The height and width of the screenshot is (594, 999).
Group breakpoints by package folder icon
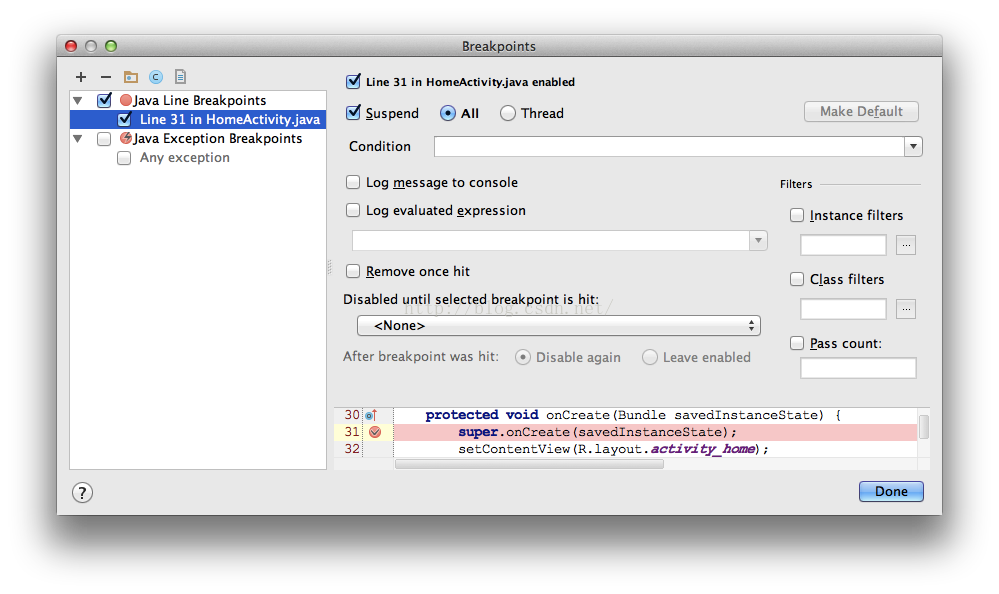(131, 77)
